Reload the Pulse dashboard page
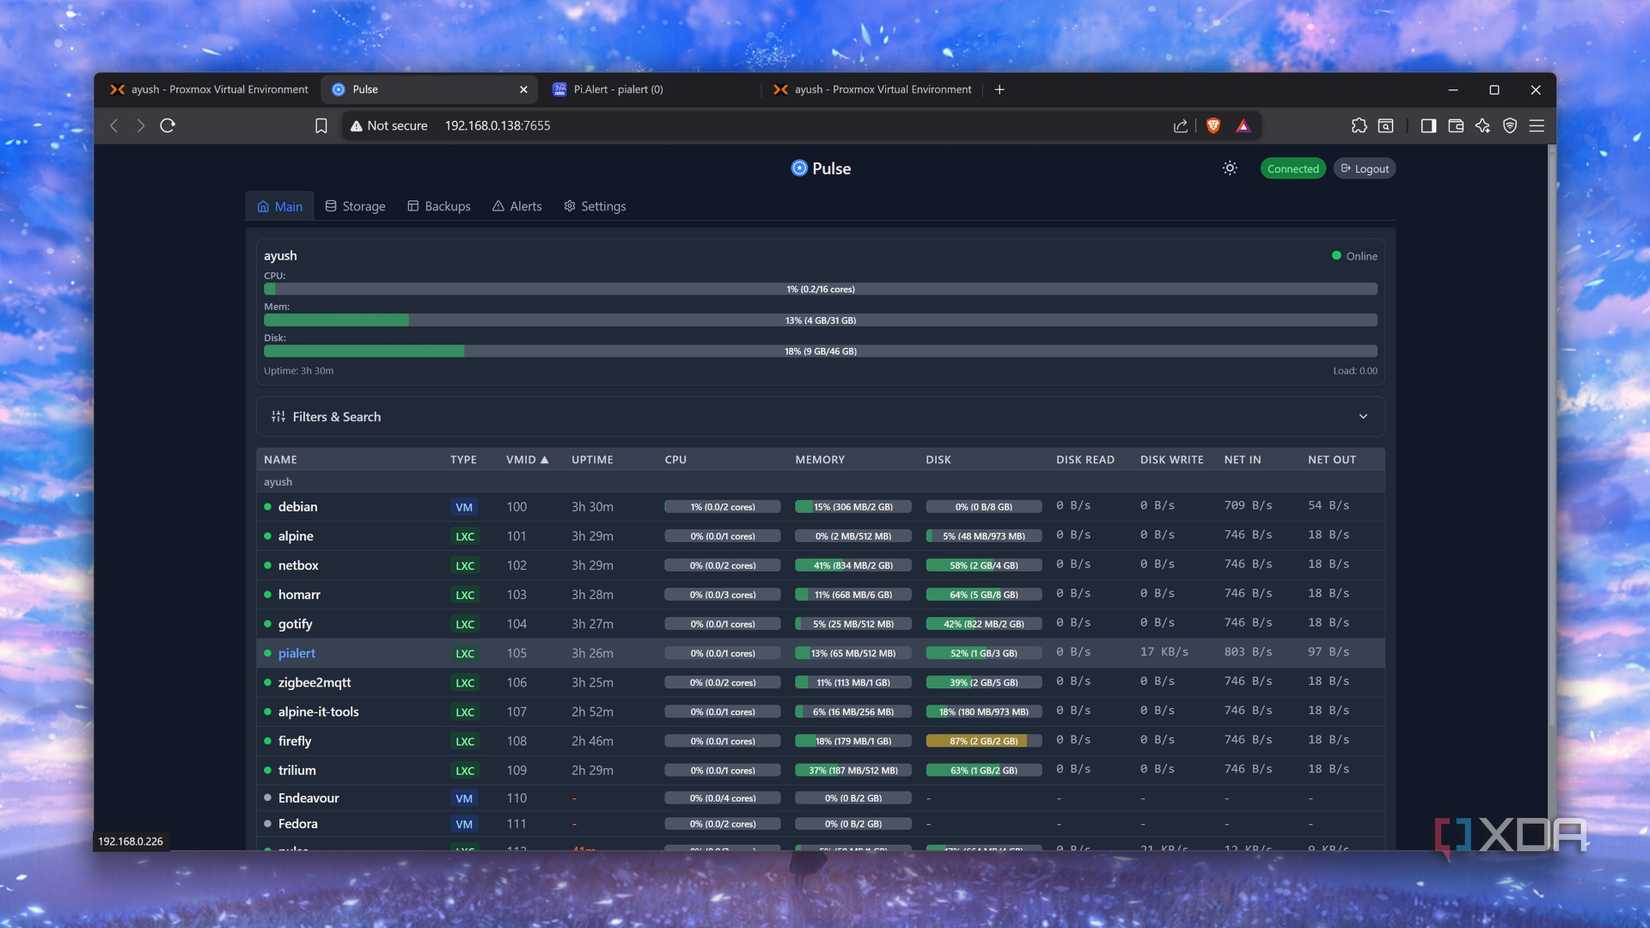Screen dimensions: 1650x928 tap(167, 125)
